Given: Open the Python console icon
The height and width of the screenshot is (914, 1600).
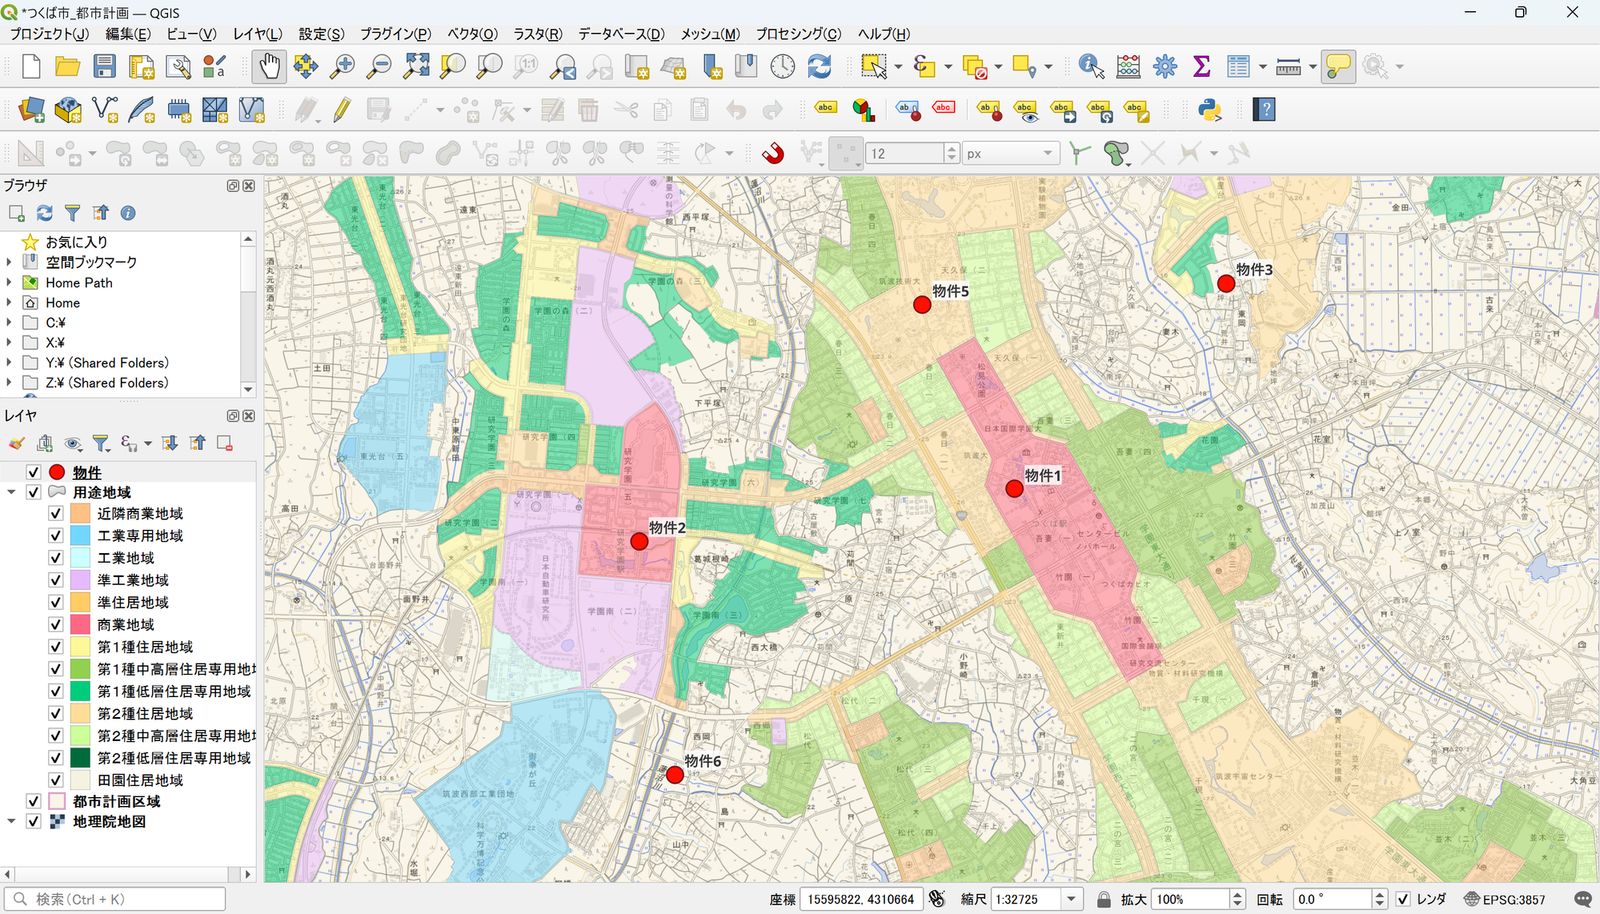Looking at the screenshot, I should tap(1209, 109).
